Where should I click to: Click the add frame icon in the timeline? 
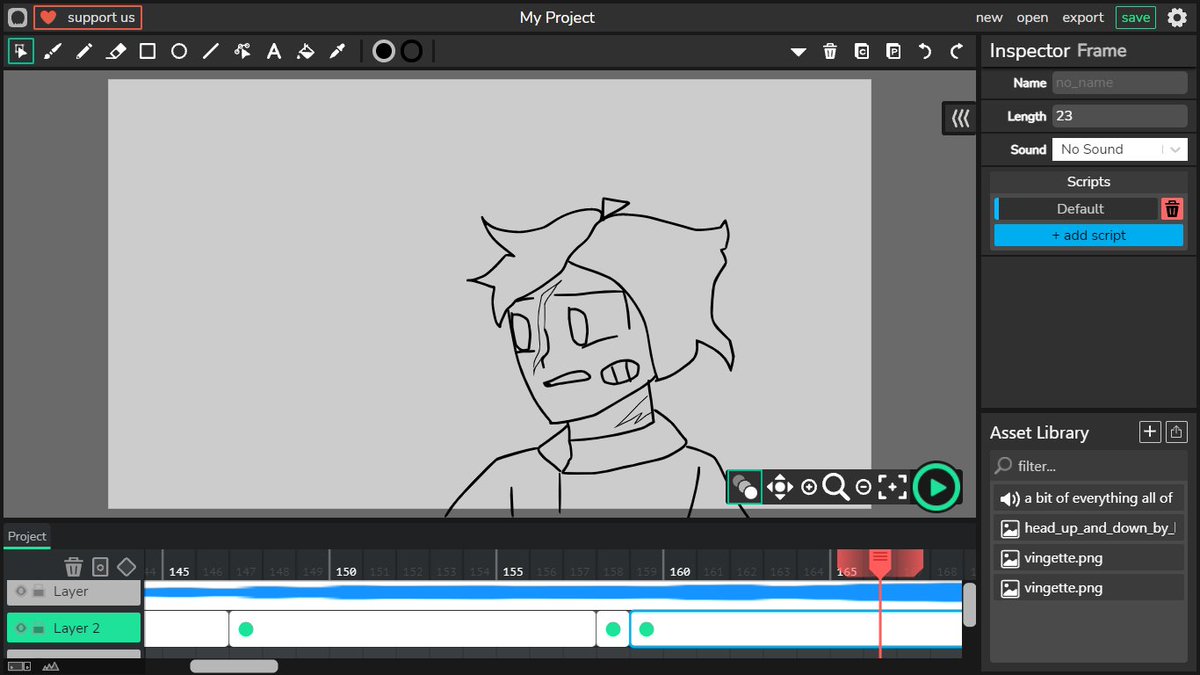(x=100, y=567)
